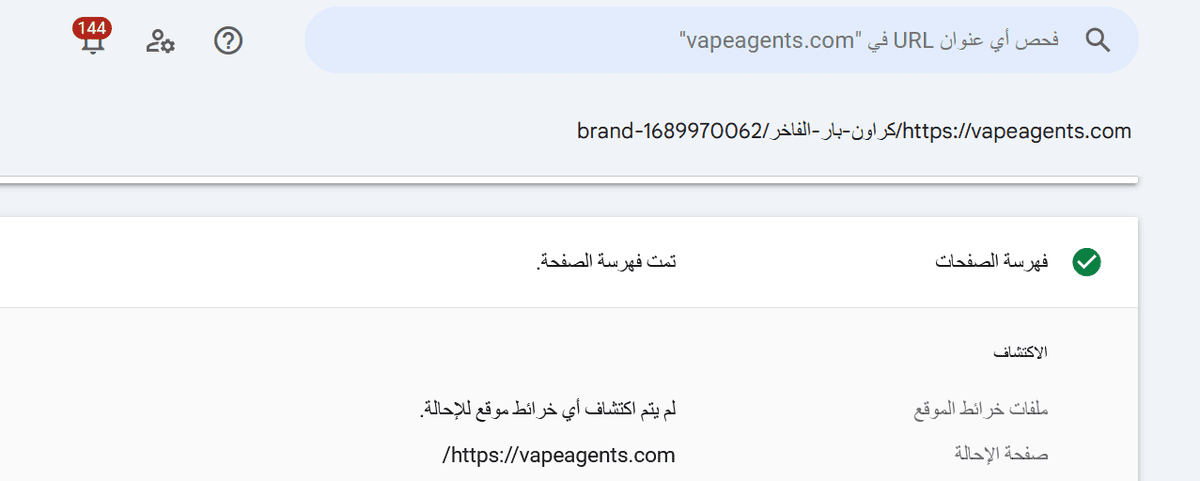1200x481 pixels.
Task: Open the referring page https://vapeagents.com/ link
Action: (x=559, y=455)
